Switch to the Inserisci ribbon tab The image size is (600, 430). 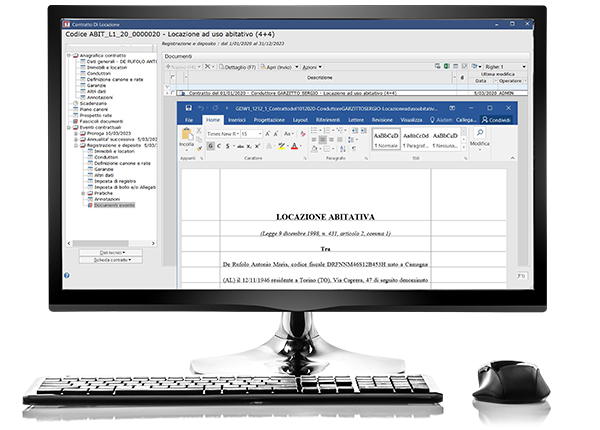[x=238, y=118]
